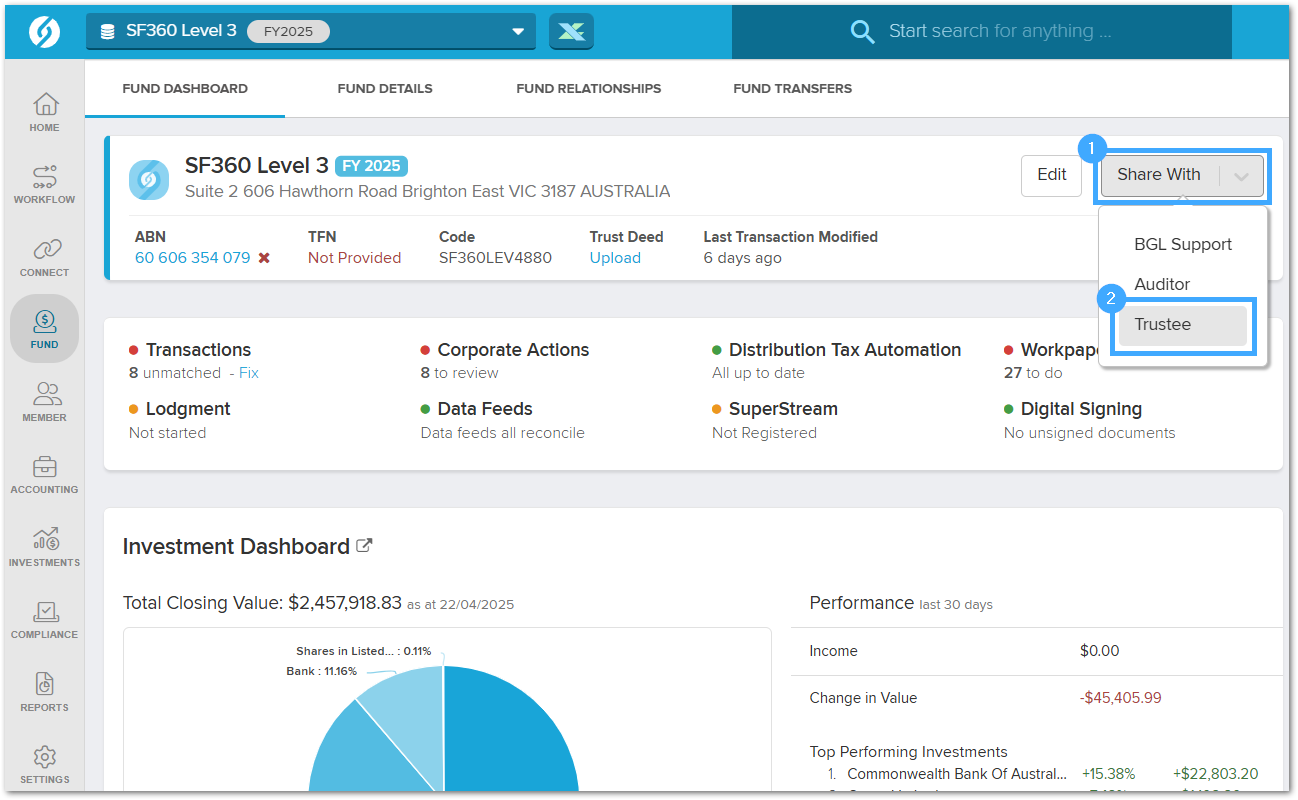Click the Investment Dashboard heading
This screenshot has width=1298, height=800.
(236, 547)
